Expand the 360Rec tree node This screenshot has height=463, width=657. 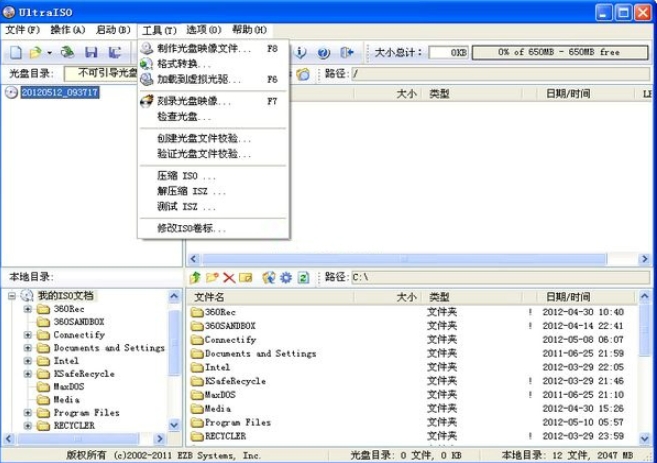pos(28,309)
